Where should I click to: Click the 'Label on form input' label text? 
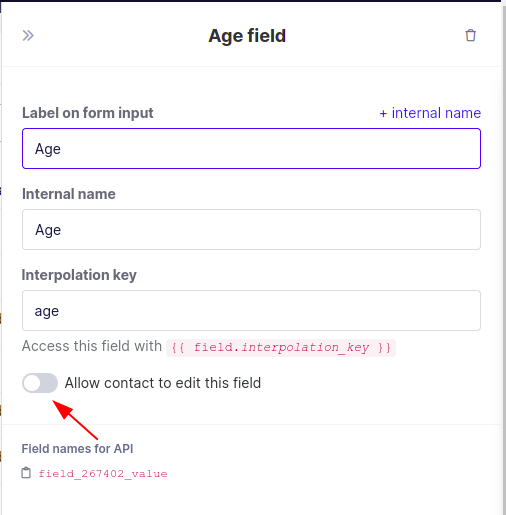pyautogui.click(x=88, y=113)
